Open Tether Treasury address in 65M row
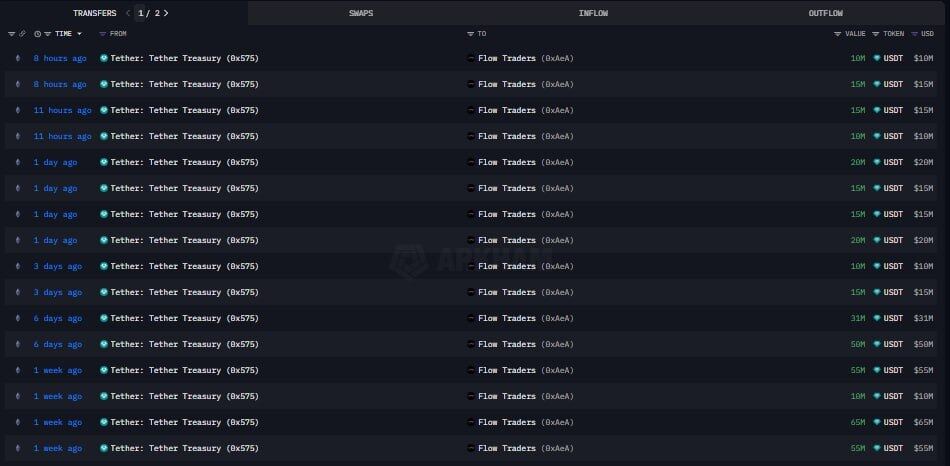Screen dimensions: 950x466 coord(184,422)
